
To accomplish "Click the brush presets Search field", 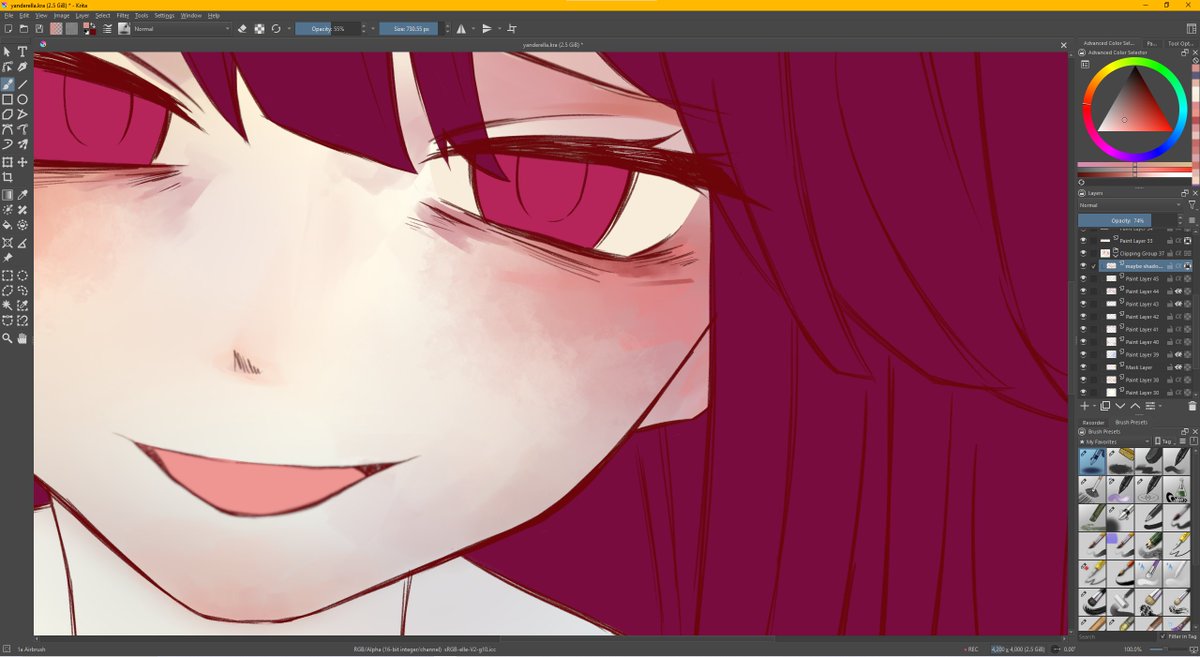I will coord(1117,636).
